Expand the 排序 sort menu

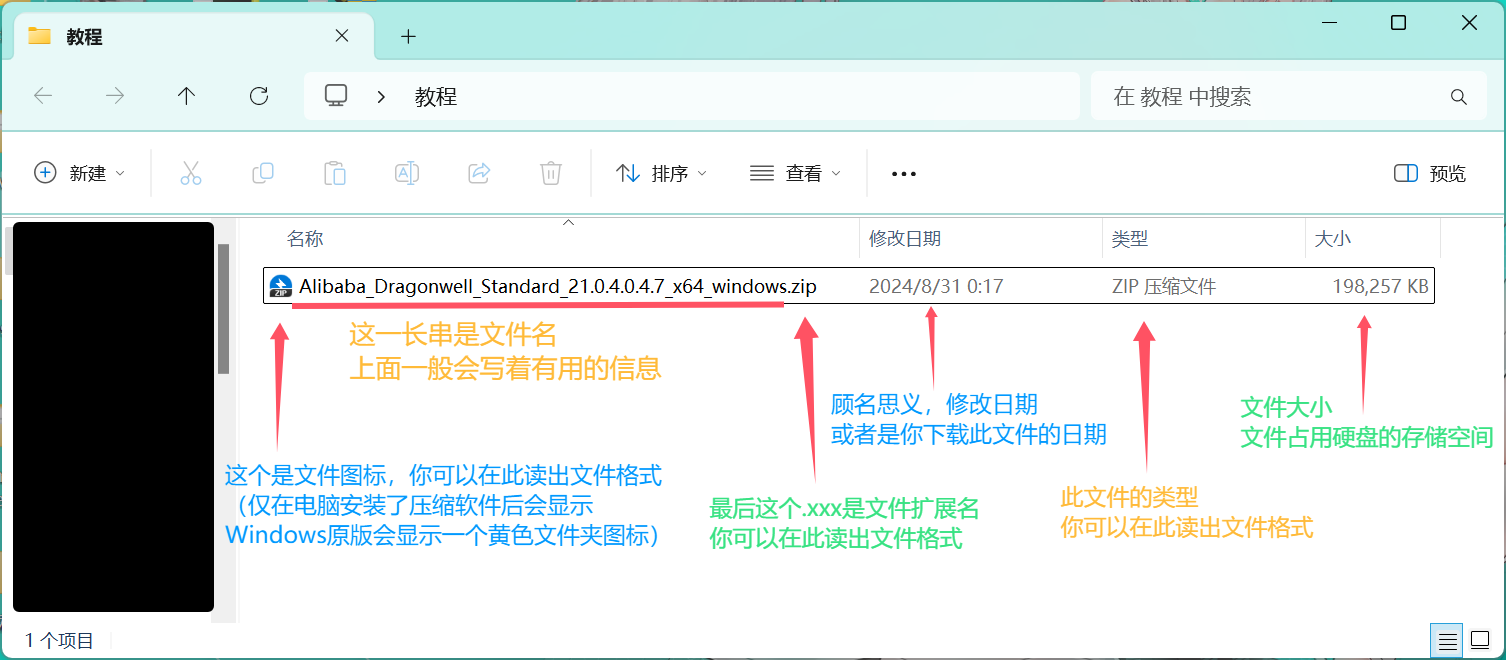[661, 173]
